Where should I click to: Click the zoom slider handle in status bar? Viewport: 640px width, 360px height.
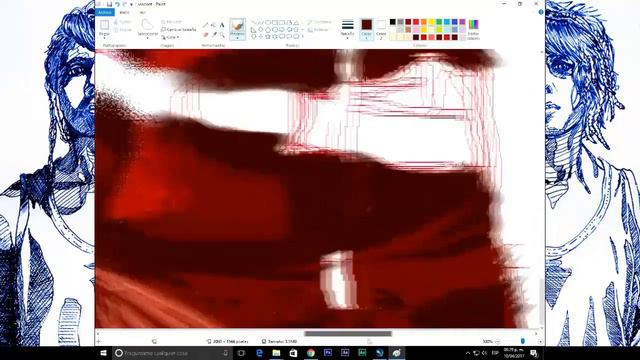[x=523, y=341]
